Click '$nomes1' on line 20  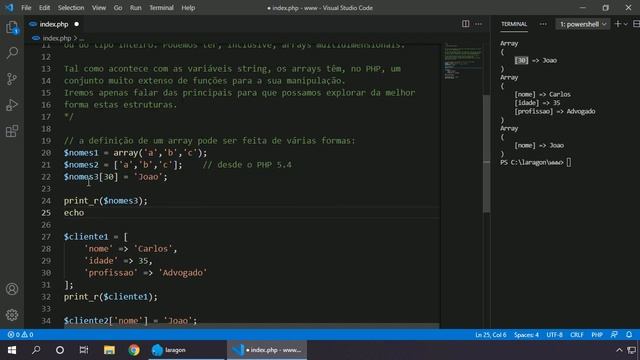(81, 153)
